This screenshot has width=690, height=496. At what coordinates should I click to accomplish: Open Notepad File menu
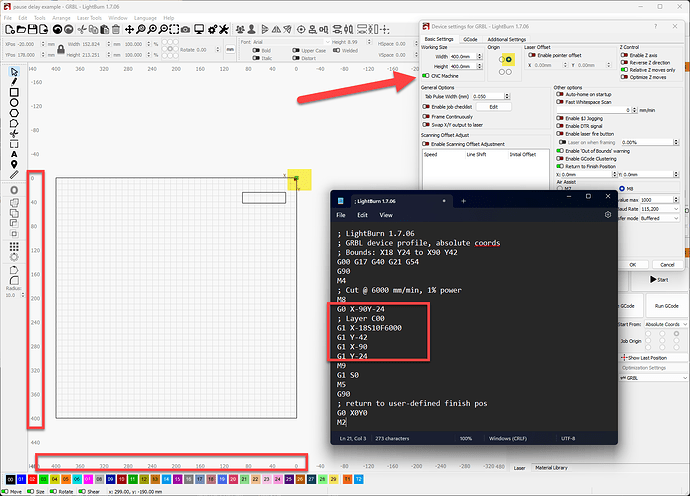point(341,215)
